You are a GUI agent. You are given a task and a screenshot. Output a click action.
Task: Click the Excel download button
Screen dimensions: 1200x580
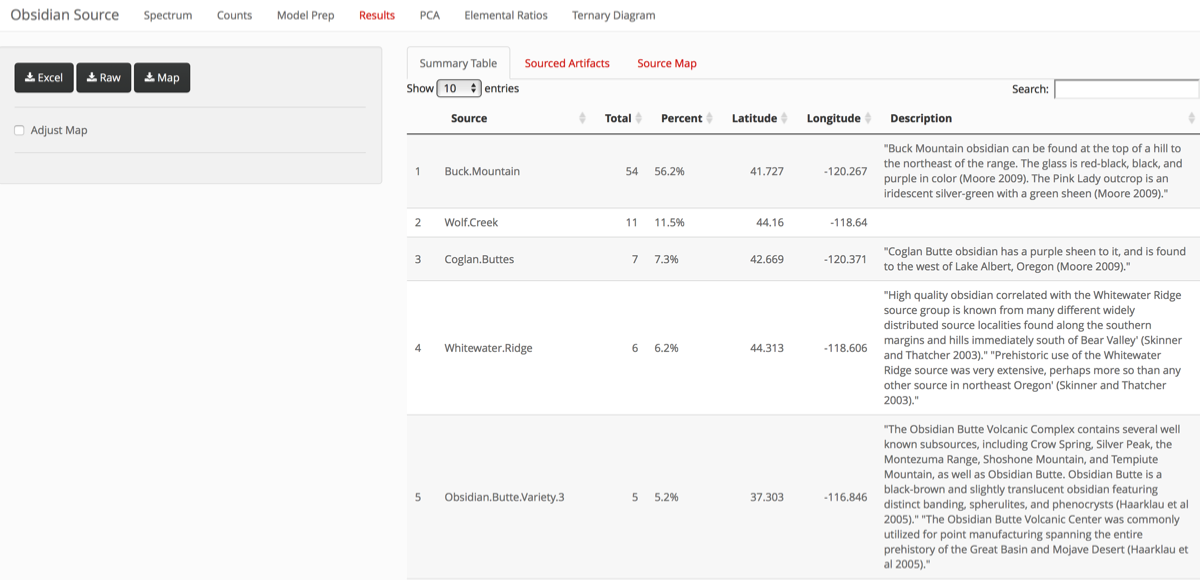(44, 78)
